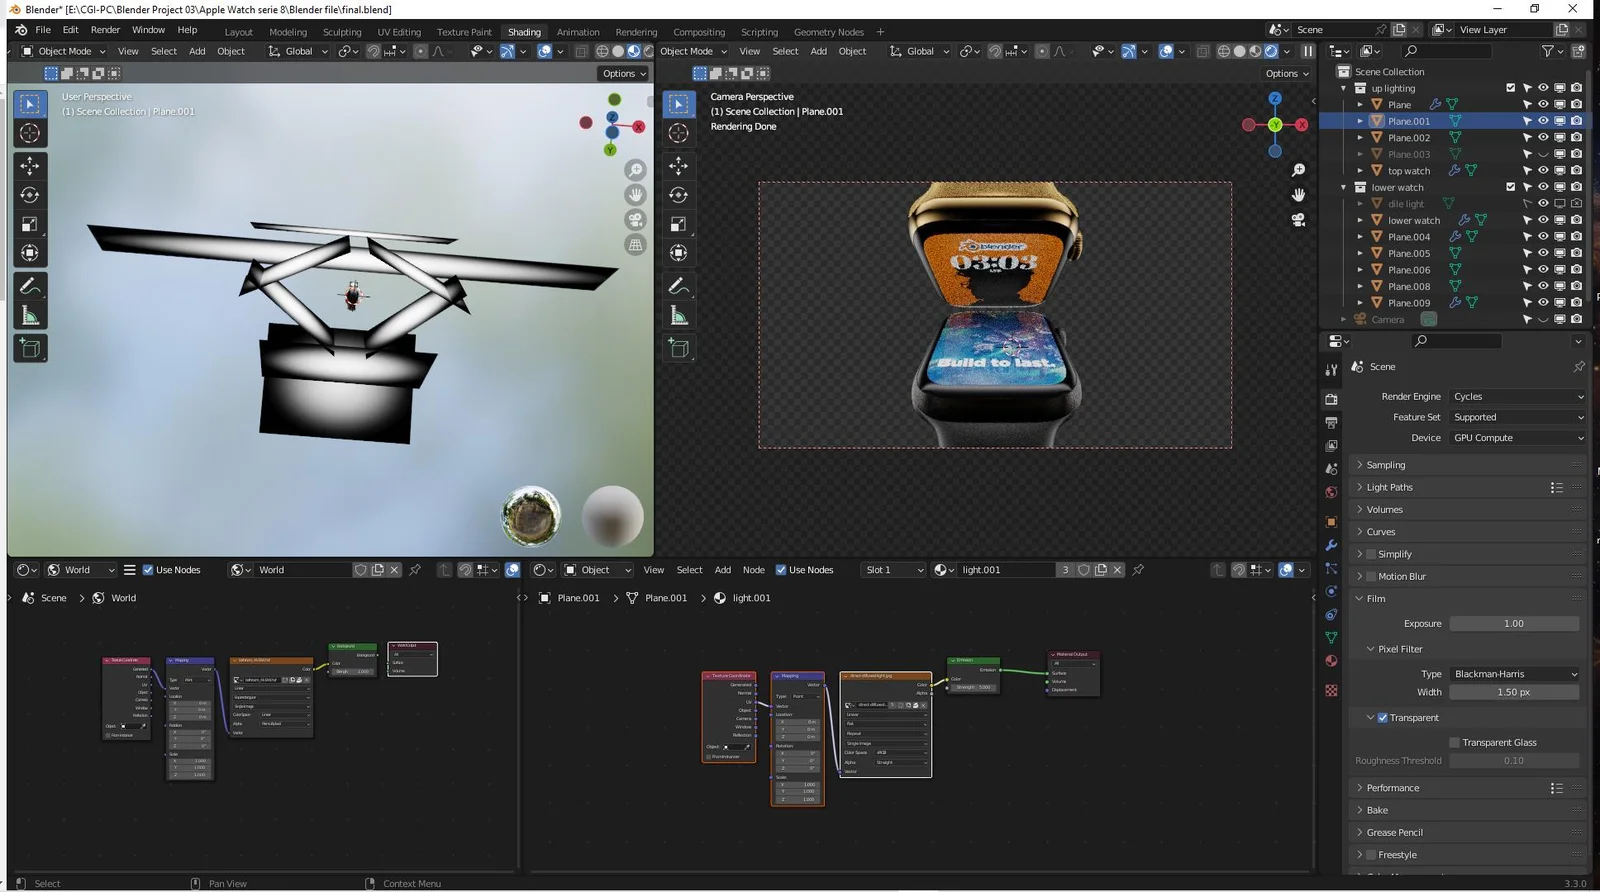Screen dimensions: 1600x892
Task: Open the Object properties tab
Action: 1331,522
